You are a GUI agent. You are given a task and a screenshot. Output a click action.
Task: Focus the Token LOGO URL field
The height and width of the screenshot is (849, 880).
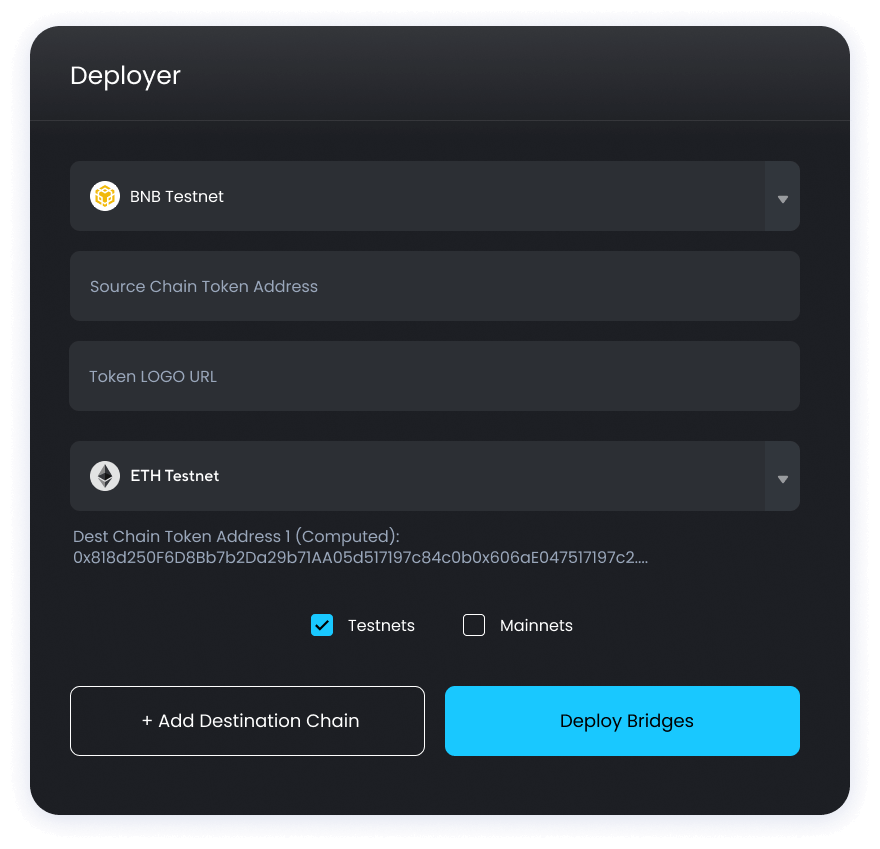(x=434, y=376)
